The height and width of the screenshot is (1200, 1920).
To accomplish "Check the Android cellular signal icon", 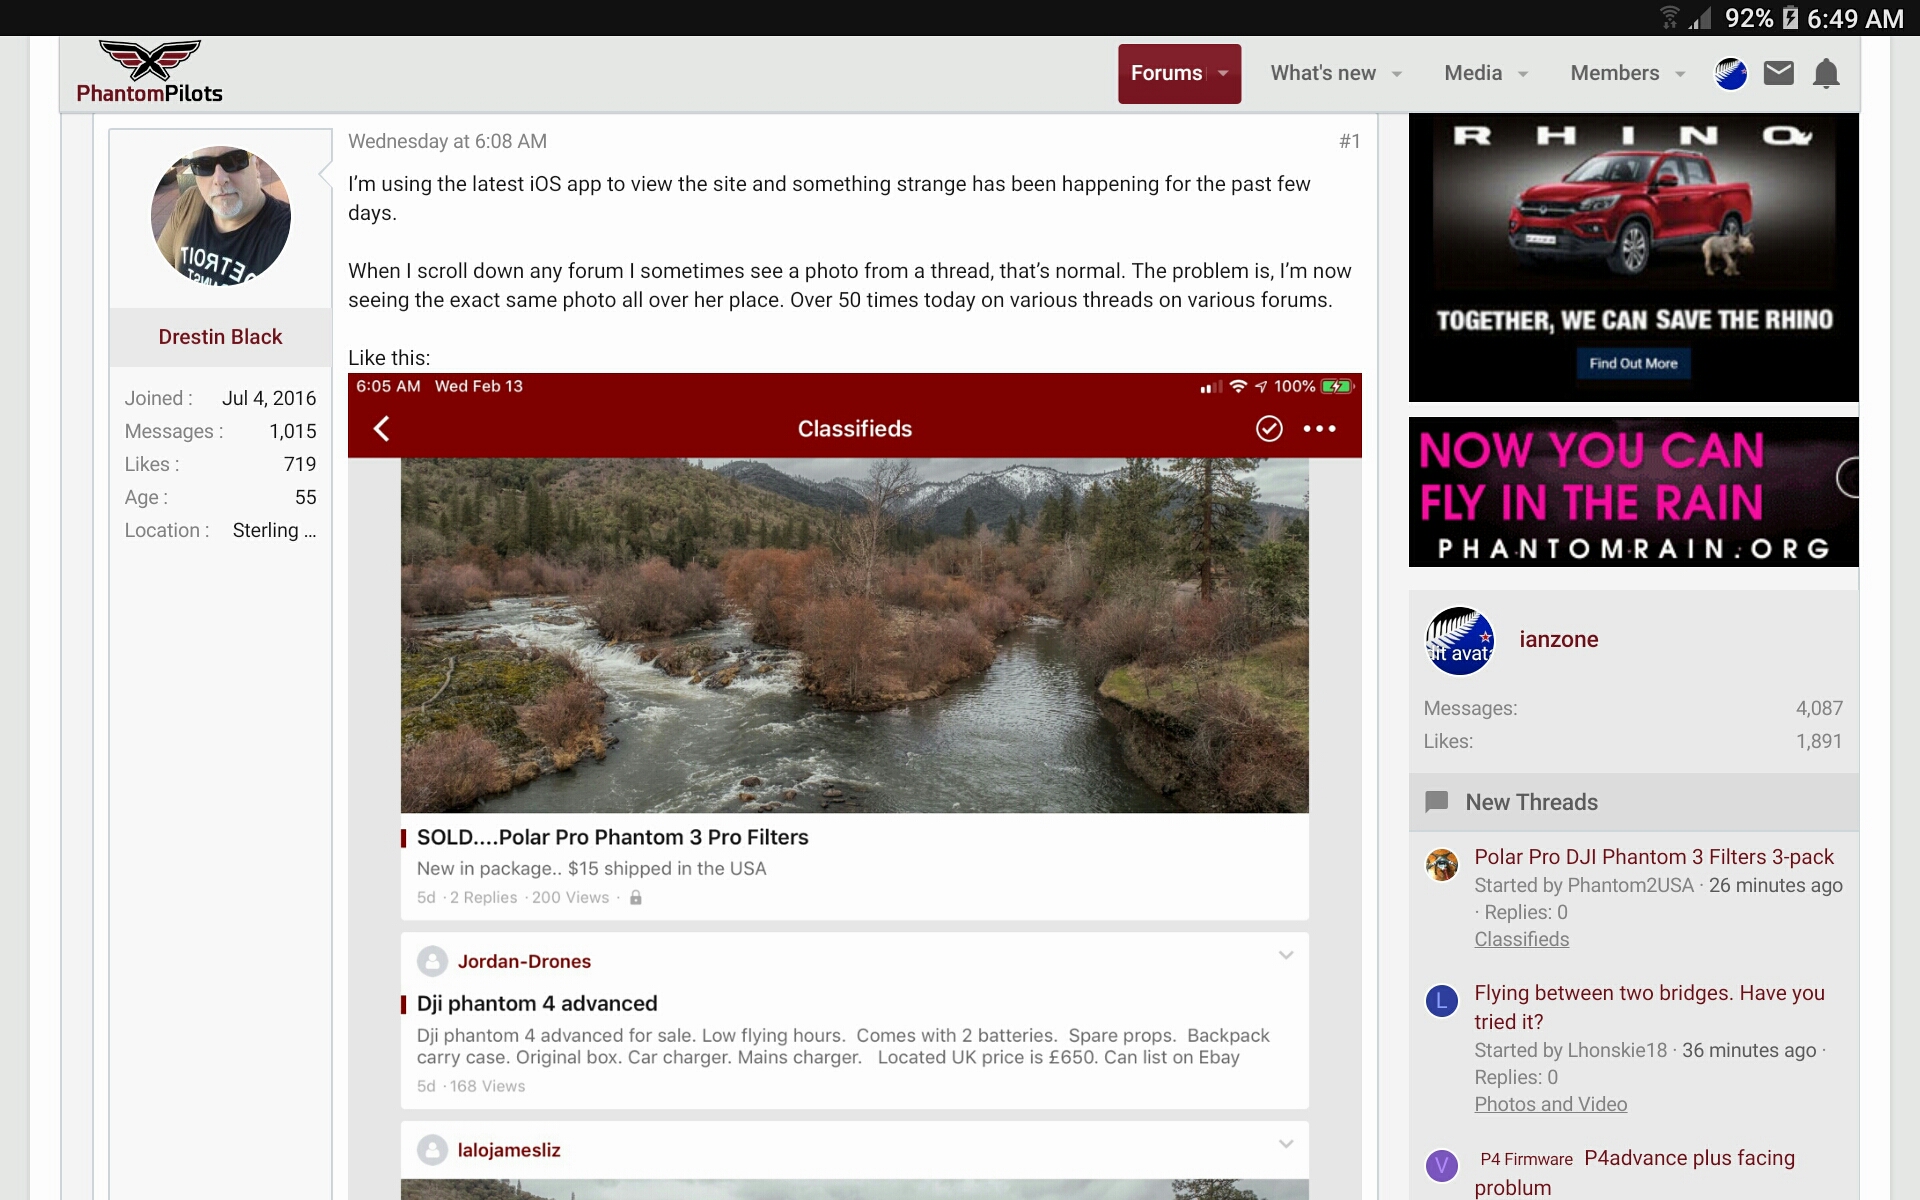I will [1699, 18].
